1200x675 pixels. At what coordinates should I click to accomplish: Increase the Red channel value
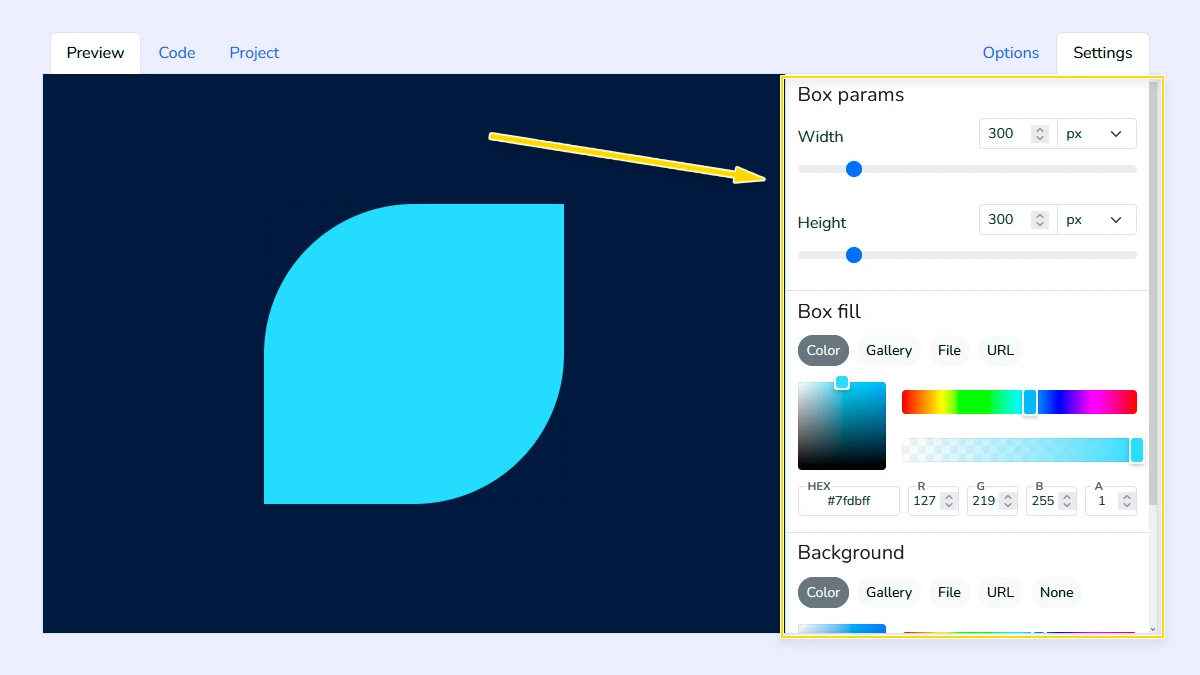point(949,495)
